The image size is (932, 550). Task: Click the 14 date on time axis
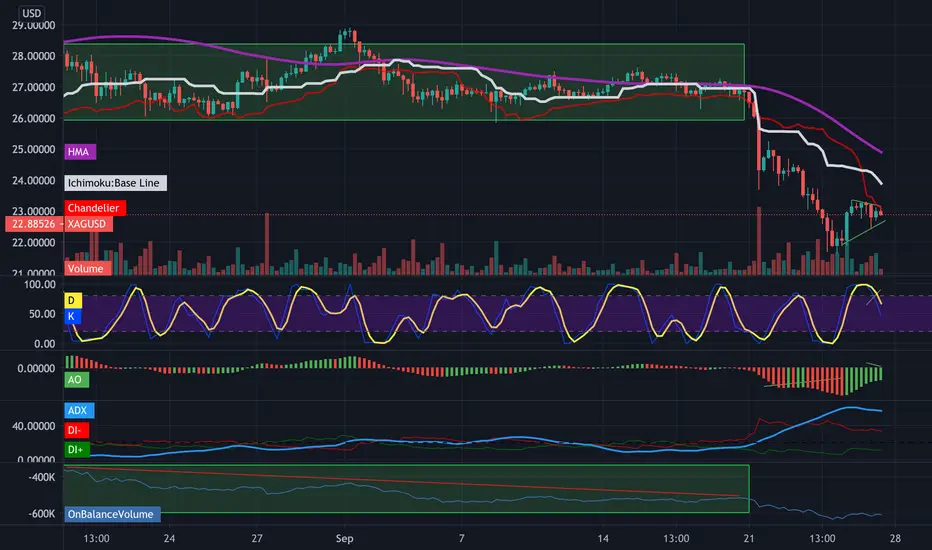click(603, 539)
